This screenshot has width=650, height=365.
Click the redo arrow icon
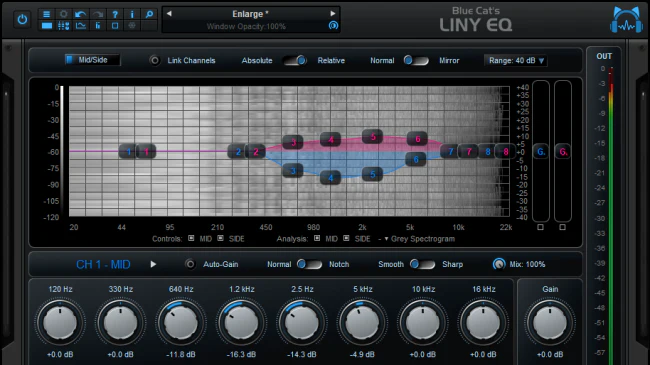[x=98, y=14]
